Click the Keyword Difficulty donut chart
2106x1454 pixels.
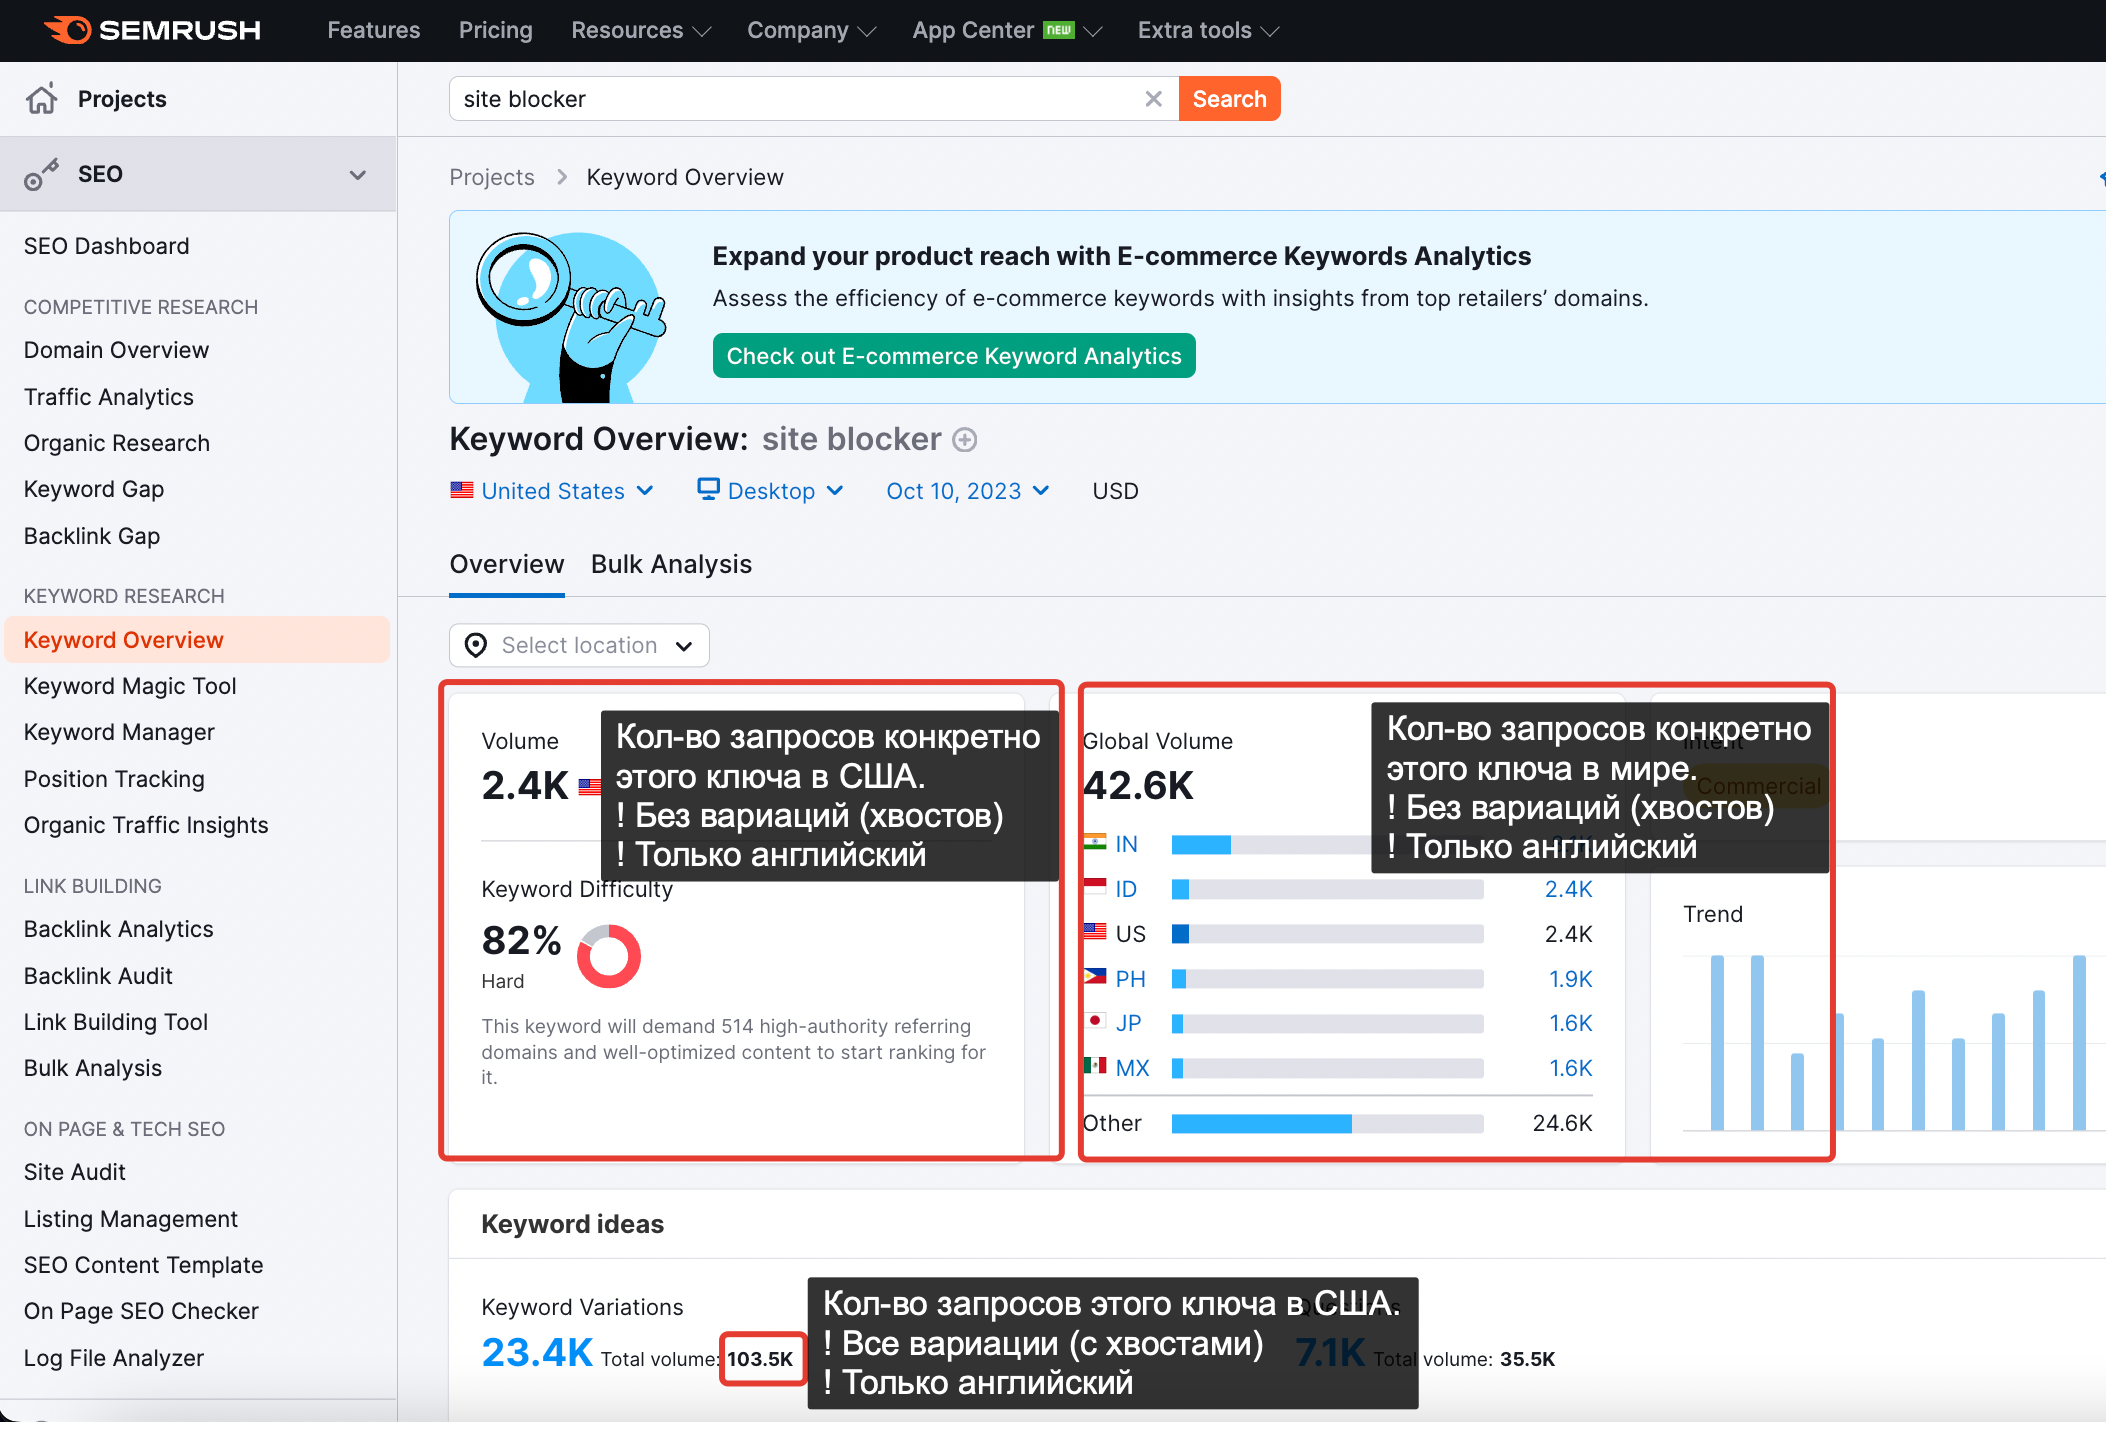click(x=608, y=956)
